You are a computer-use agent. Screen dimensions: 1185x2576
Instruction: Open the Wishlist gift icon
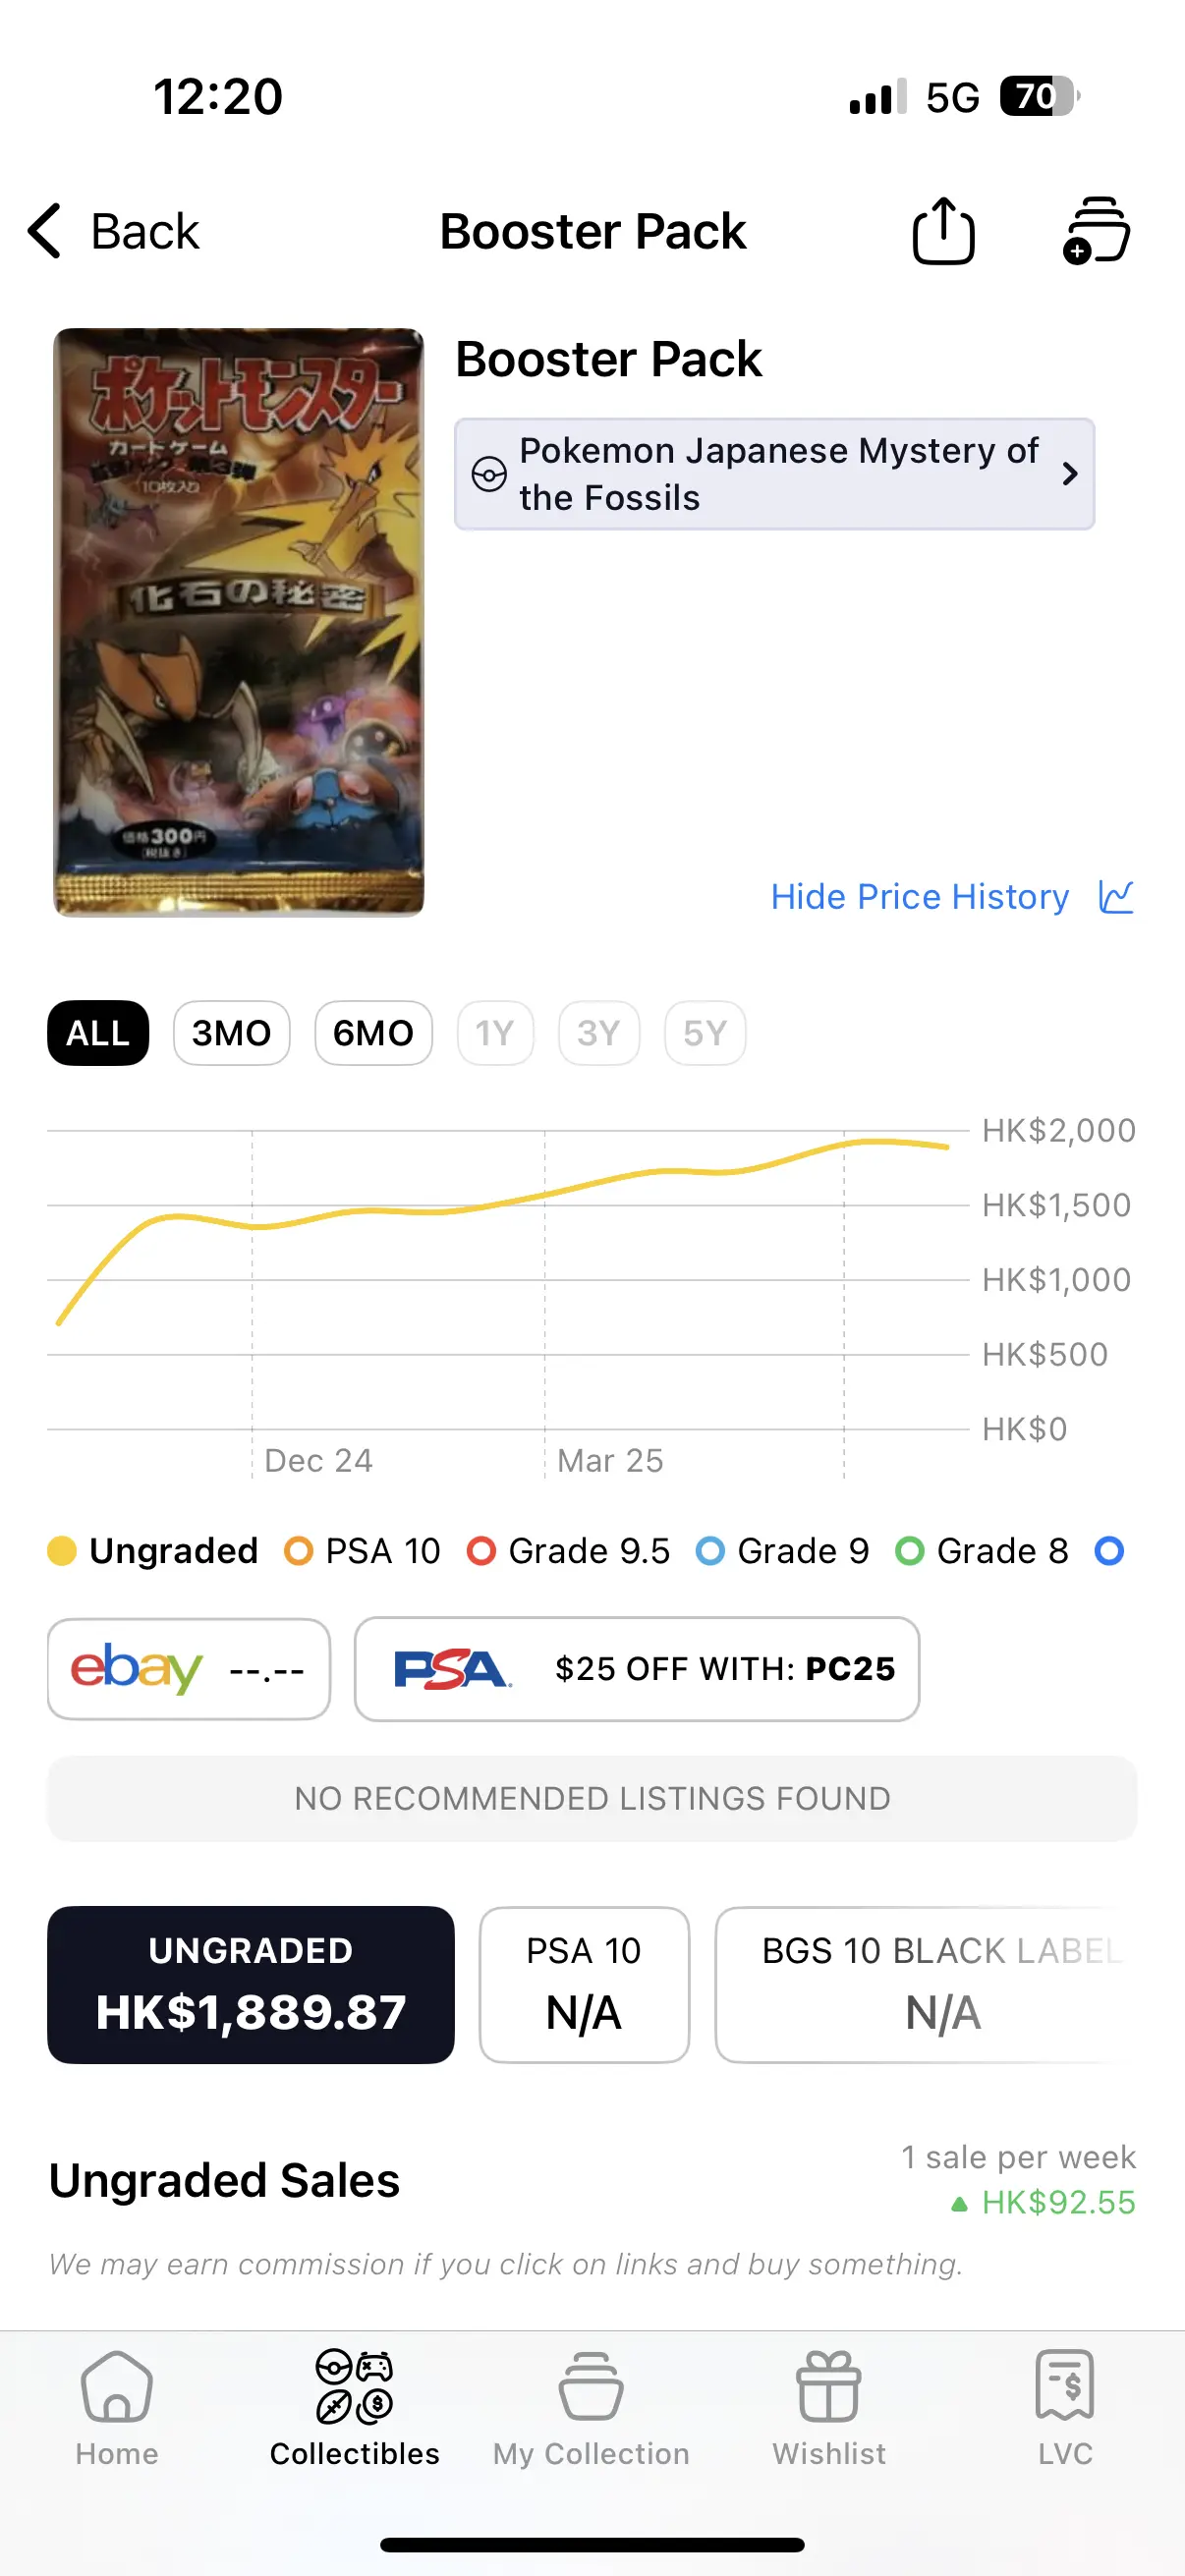pyautogui.click(x=828, y=2386)
